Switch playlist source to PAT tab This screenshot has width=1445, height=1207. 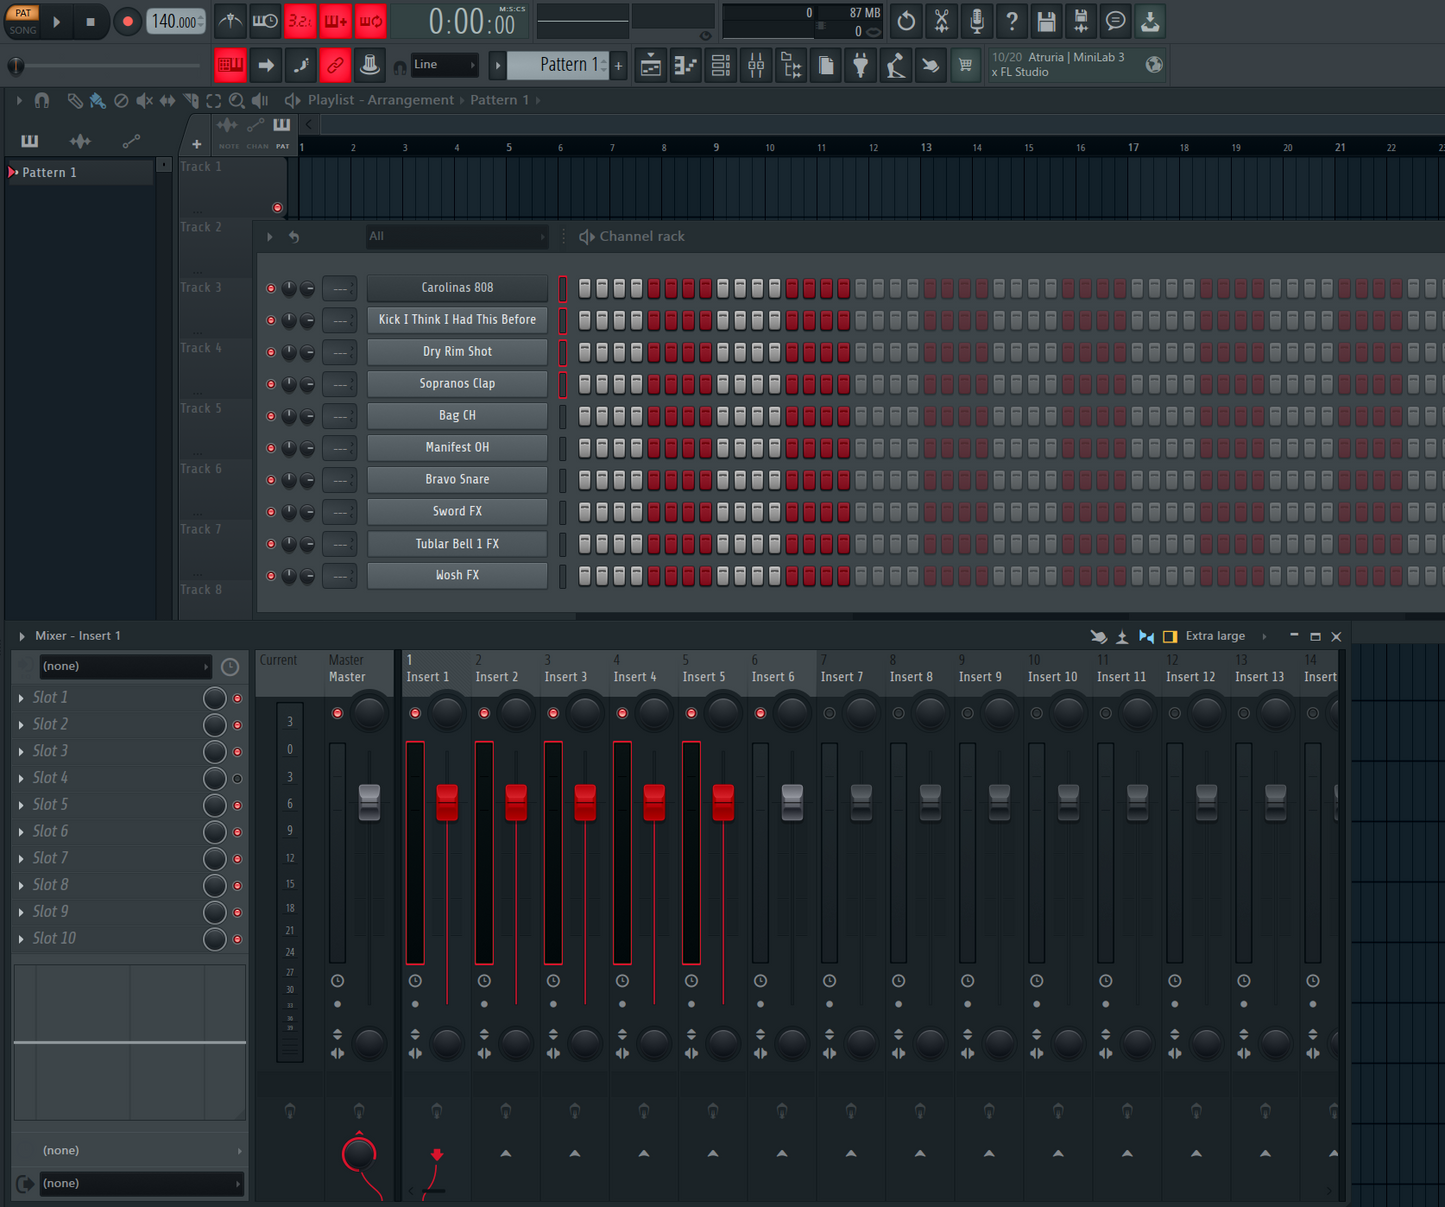[282, 133]
